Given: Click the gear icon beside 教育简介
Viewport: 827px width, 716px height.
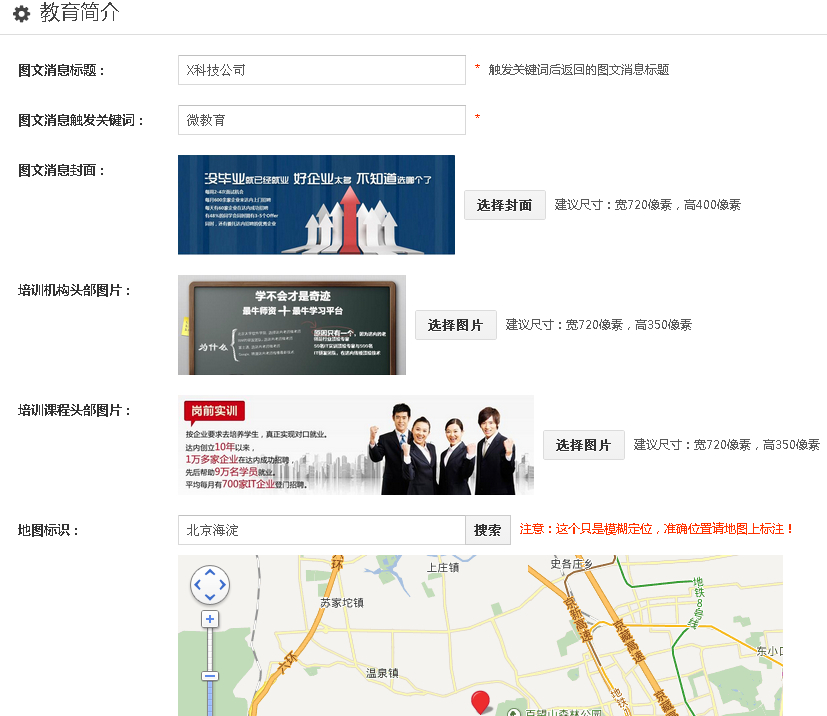Looking at the screenshot, I should pyautogui.click(x=21, y=15).
